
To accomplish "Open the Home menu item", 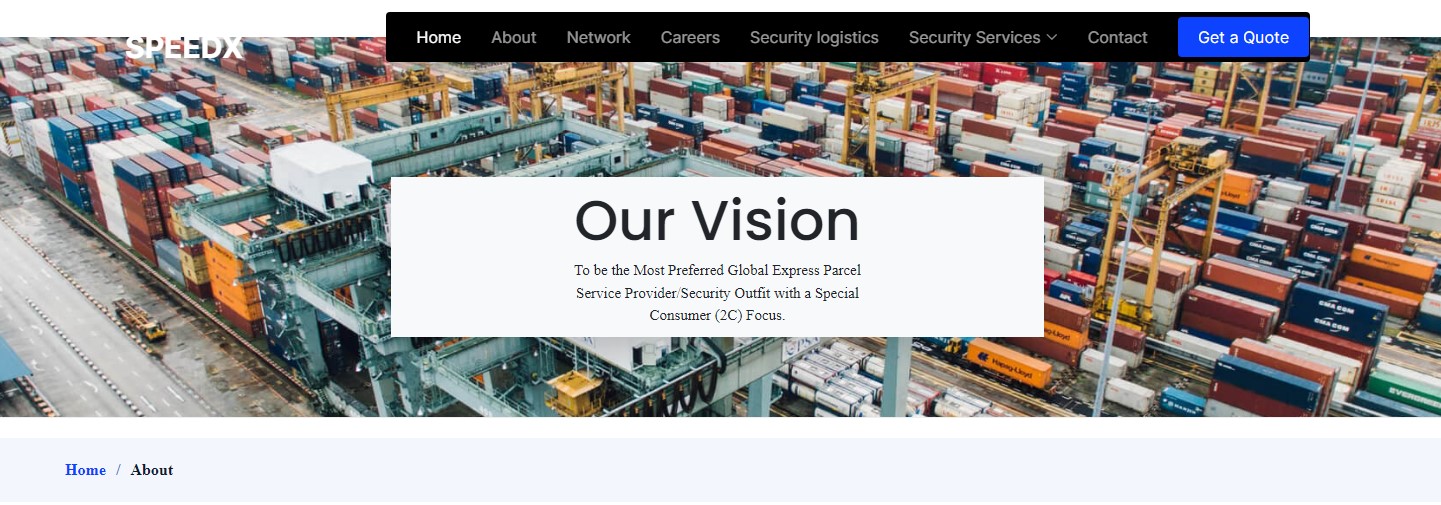I will point(439,38).
